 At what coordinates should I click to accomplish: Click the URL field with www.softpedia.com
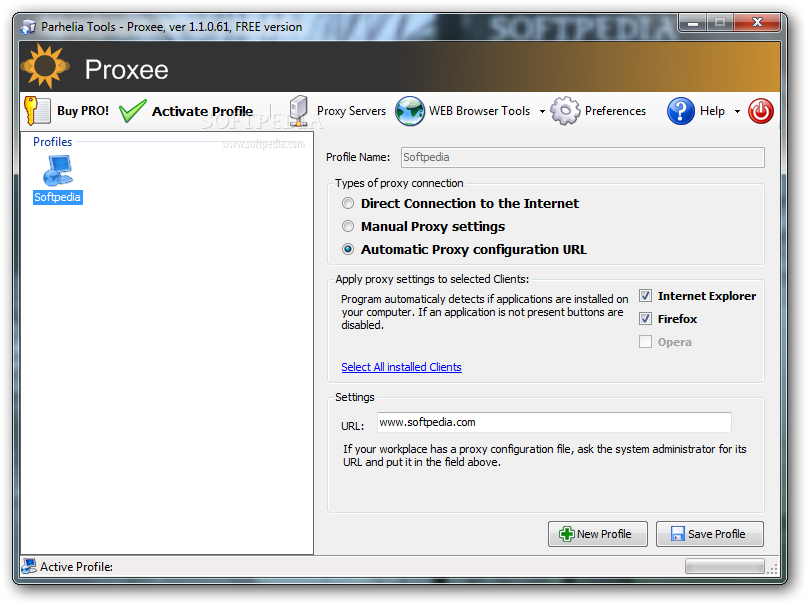554,423
